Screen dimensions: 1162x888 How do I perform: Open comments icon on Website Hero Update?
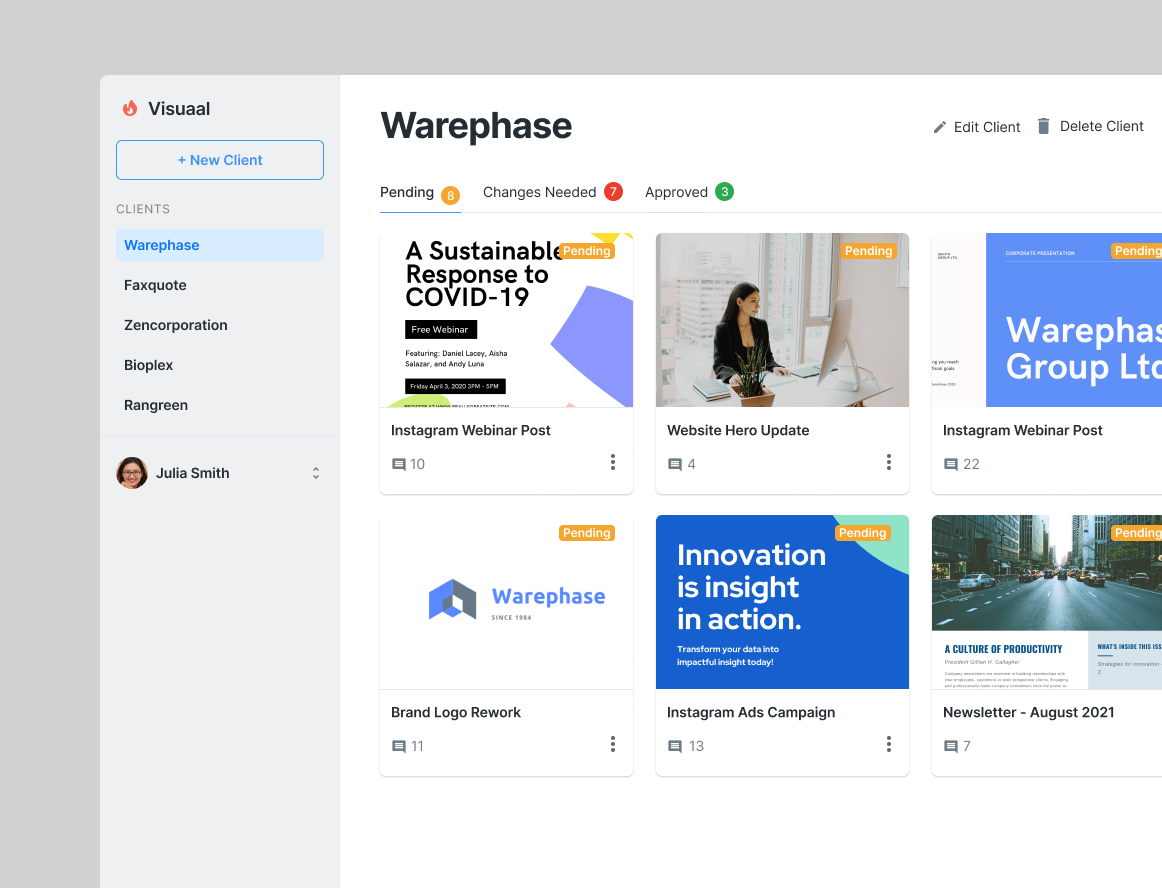(x=675, y=465)
